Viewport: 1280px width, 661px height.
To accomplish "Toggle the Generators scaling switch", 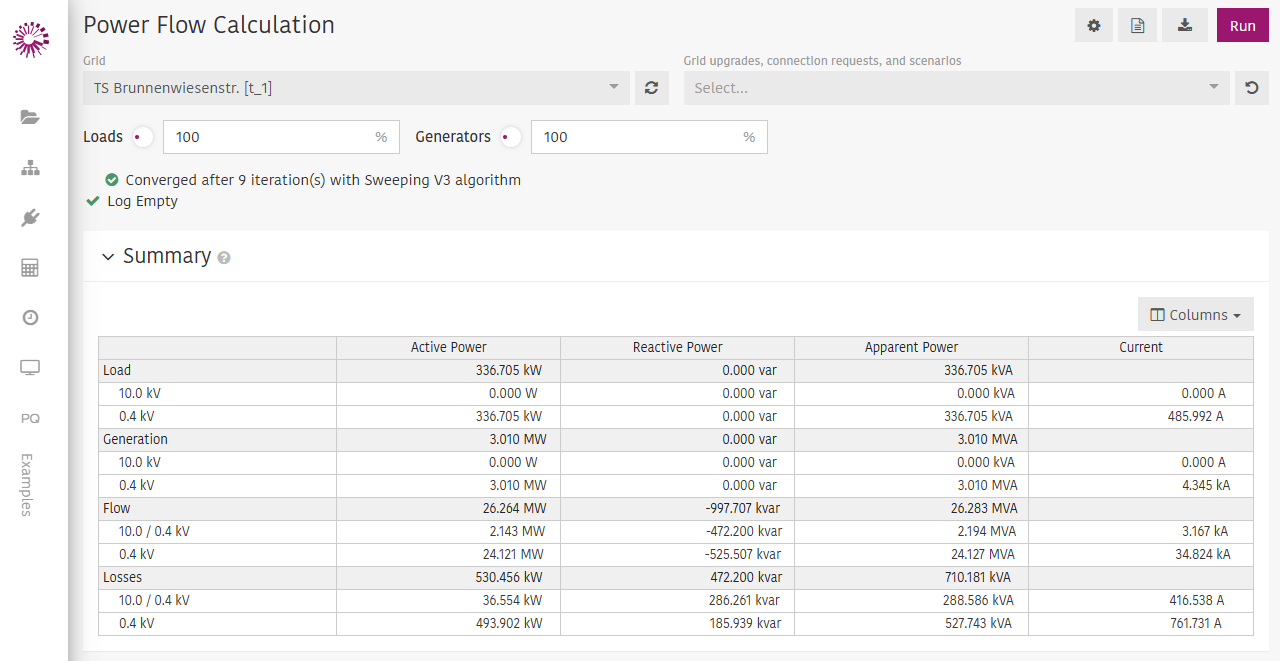I will pyautogui.click(x=510, y=137).
